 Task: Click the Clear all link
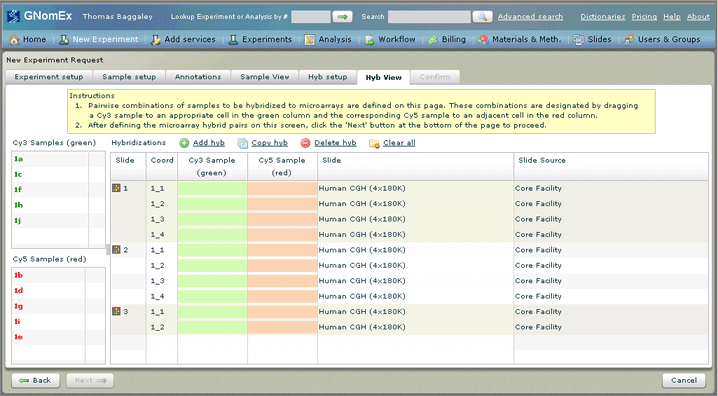399,143
